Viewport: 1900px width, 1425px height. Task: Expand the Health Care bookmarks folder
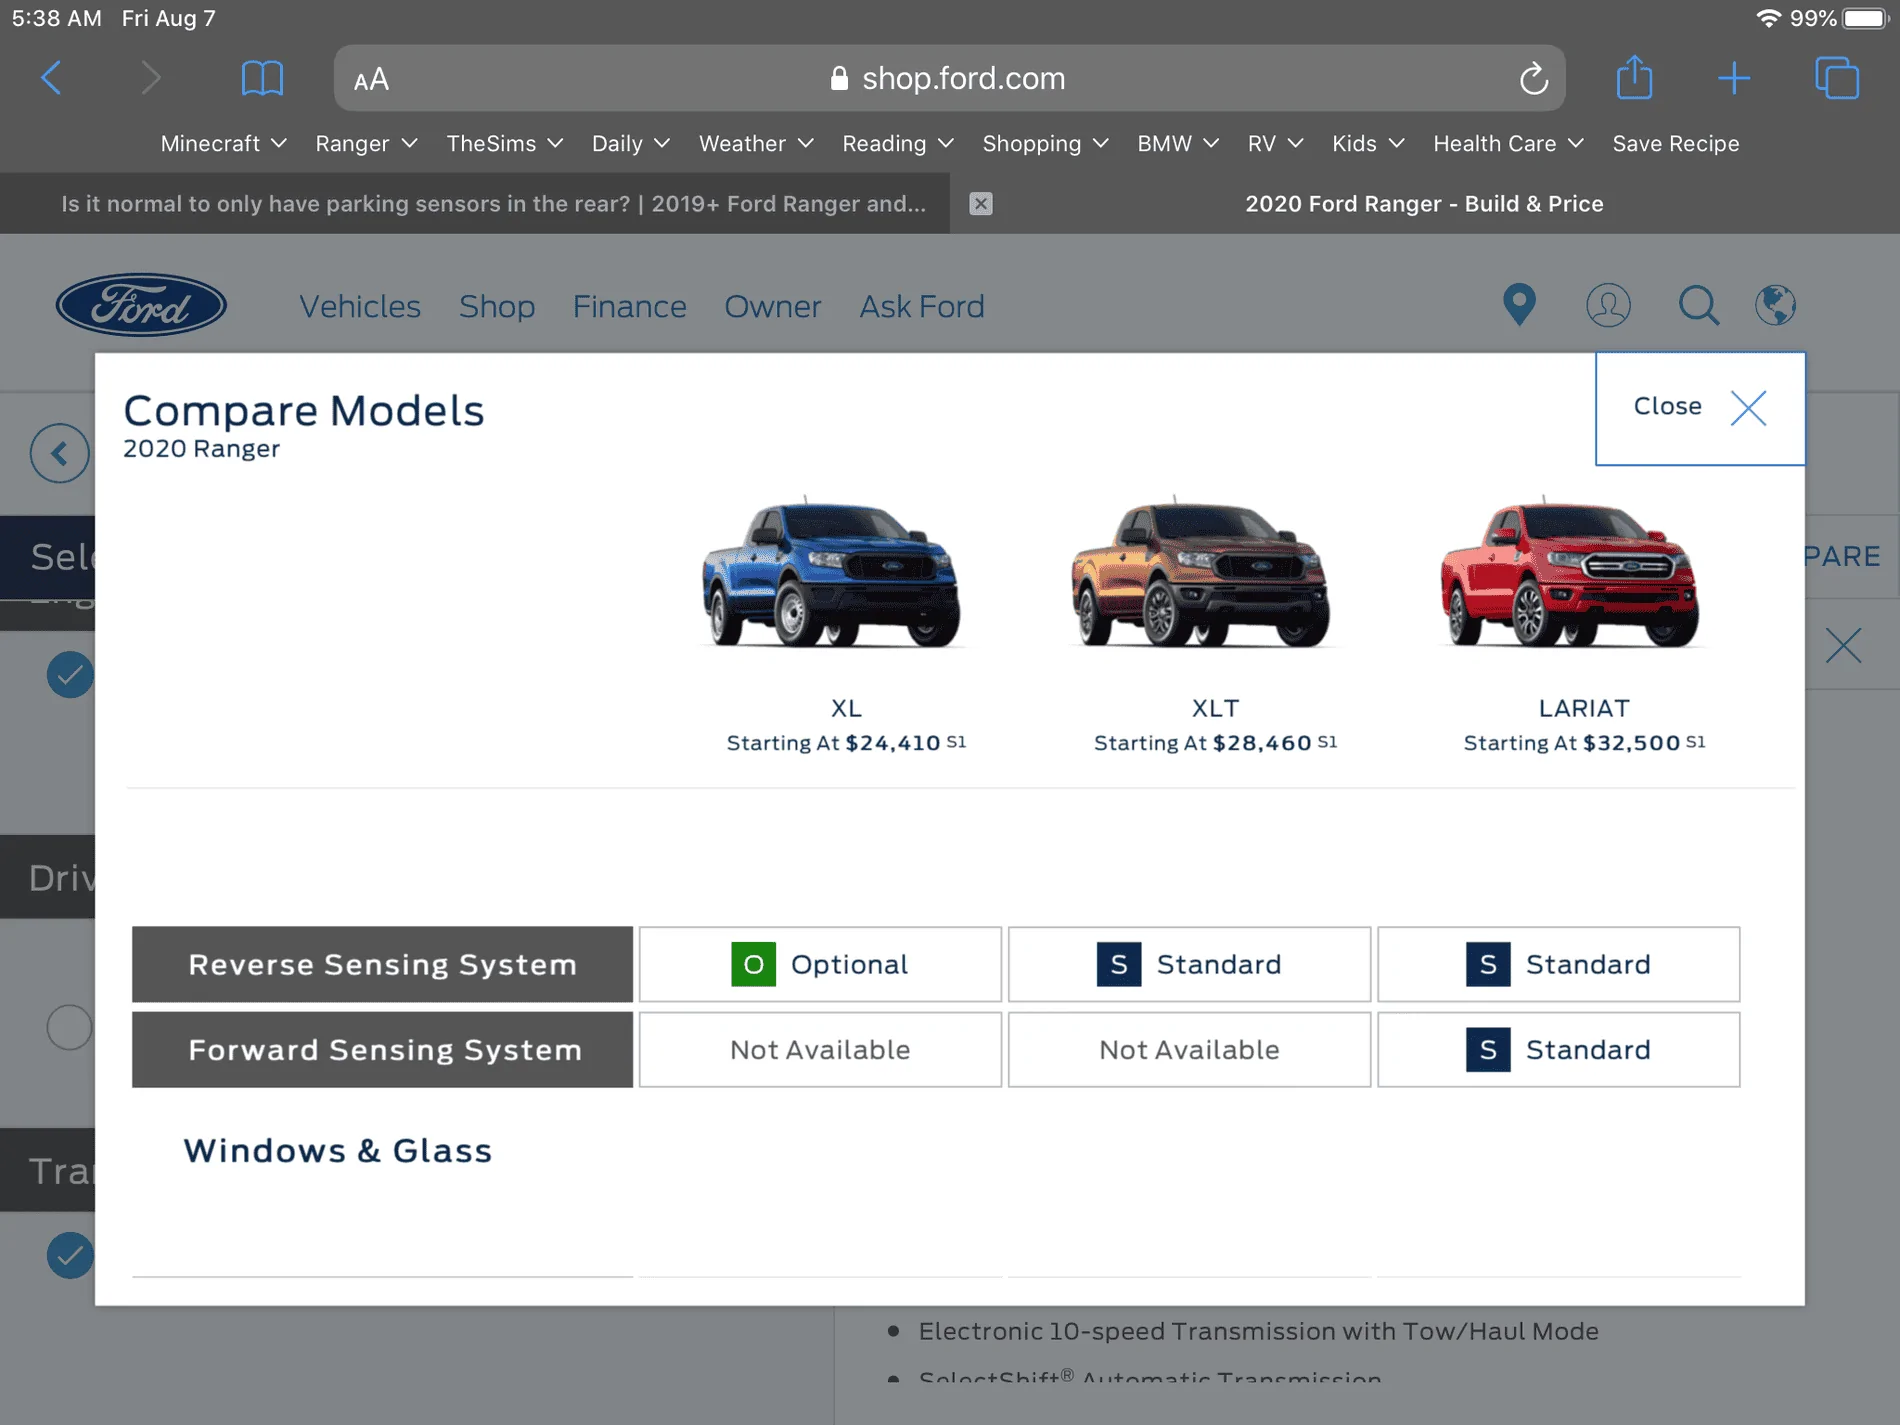[x=1508, y=144]
